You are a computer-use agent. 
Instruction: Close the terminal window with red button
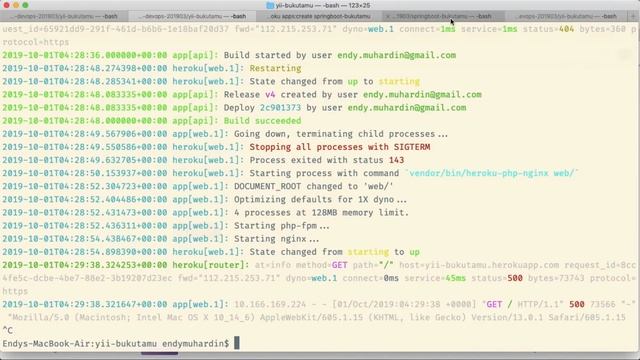click(x=6, y=5)
